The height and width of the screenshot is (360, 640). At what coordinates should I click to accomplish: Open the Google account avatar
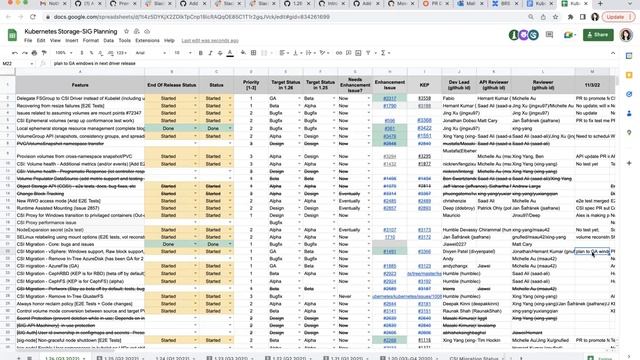point(626,35)
